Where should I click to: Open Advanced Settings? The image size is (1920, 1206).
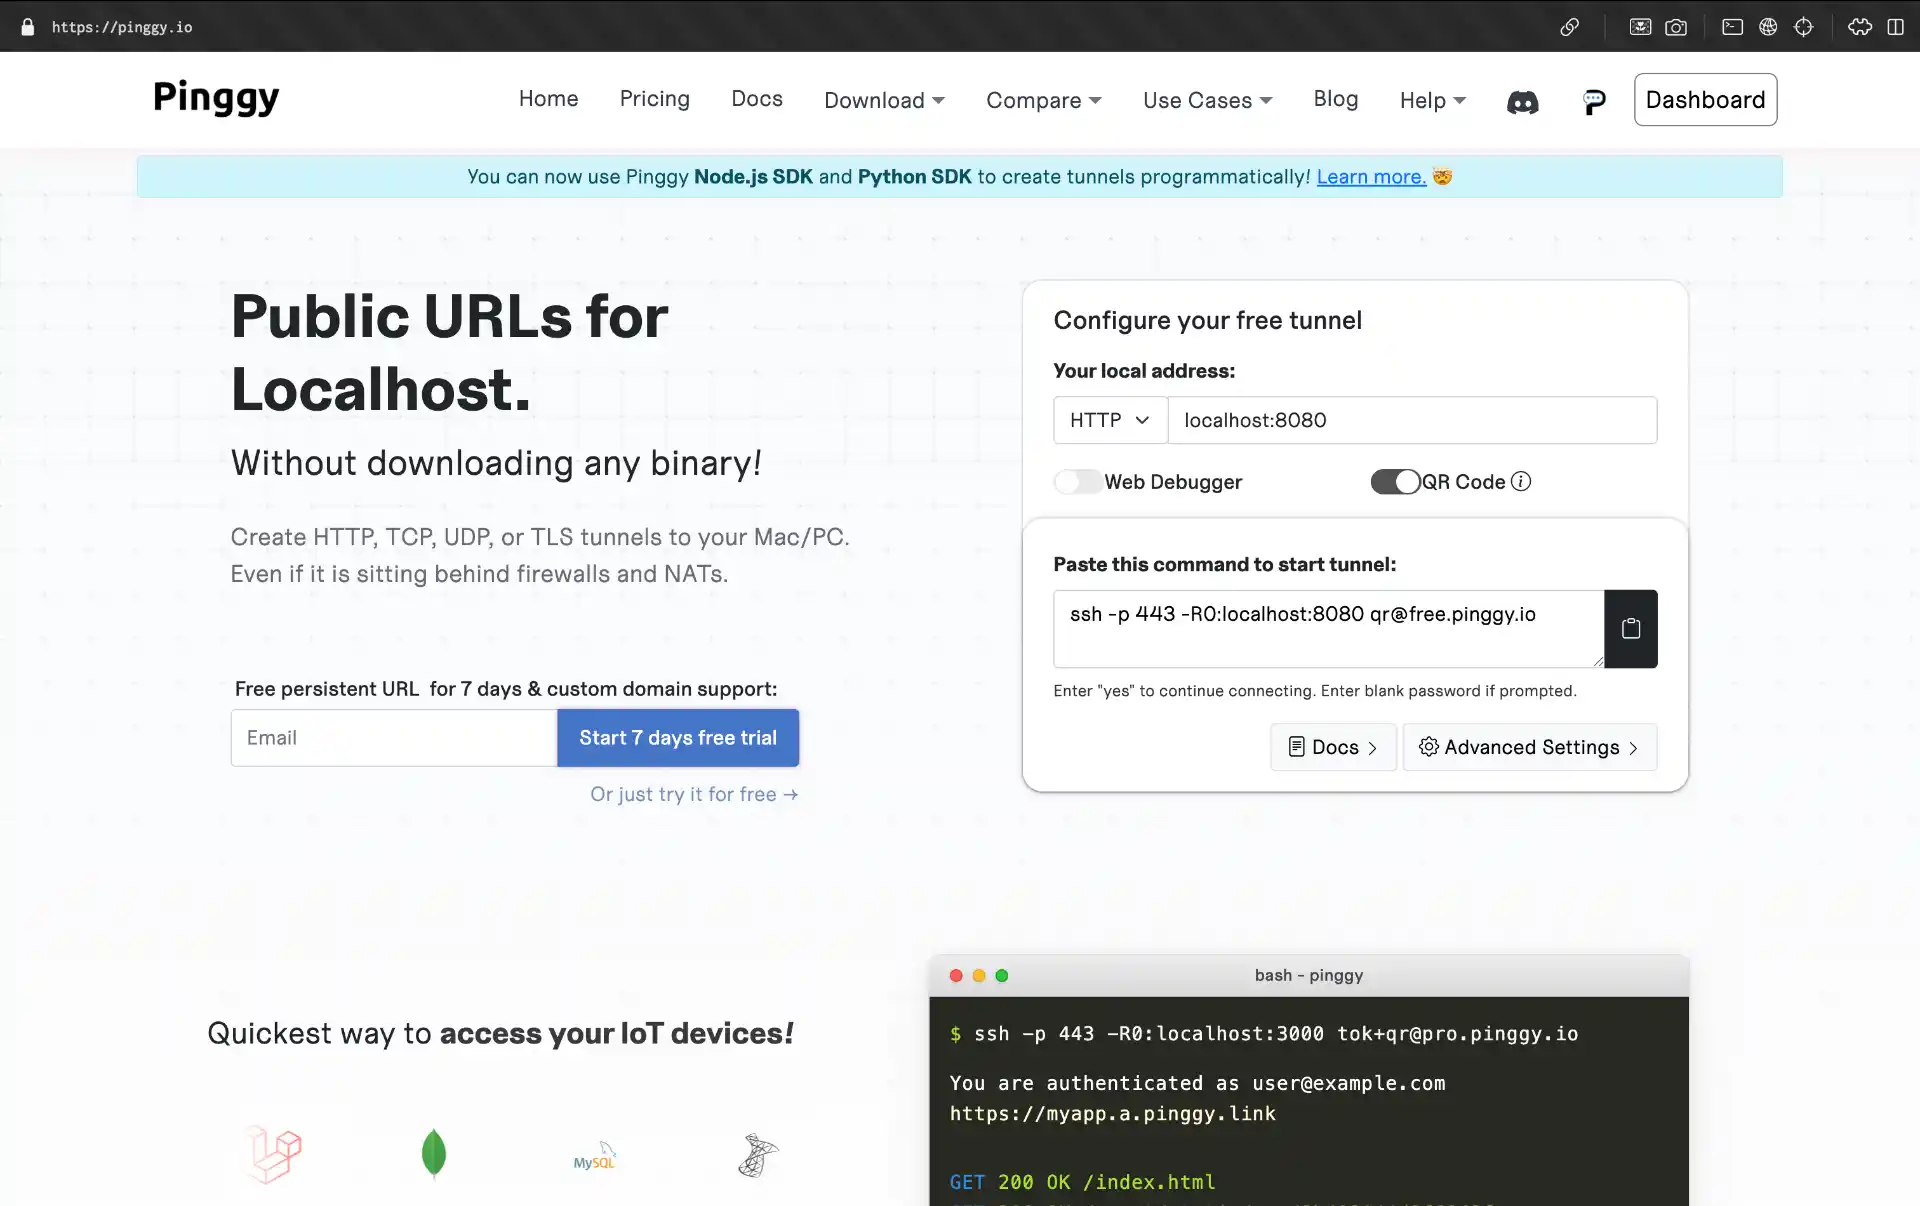coord(1530,747)
